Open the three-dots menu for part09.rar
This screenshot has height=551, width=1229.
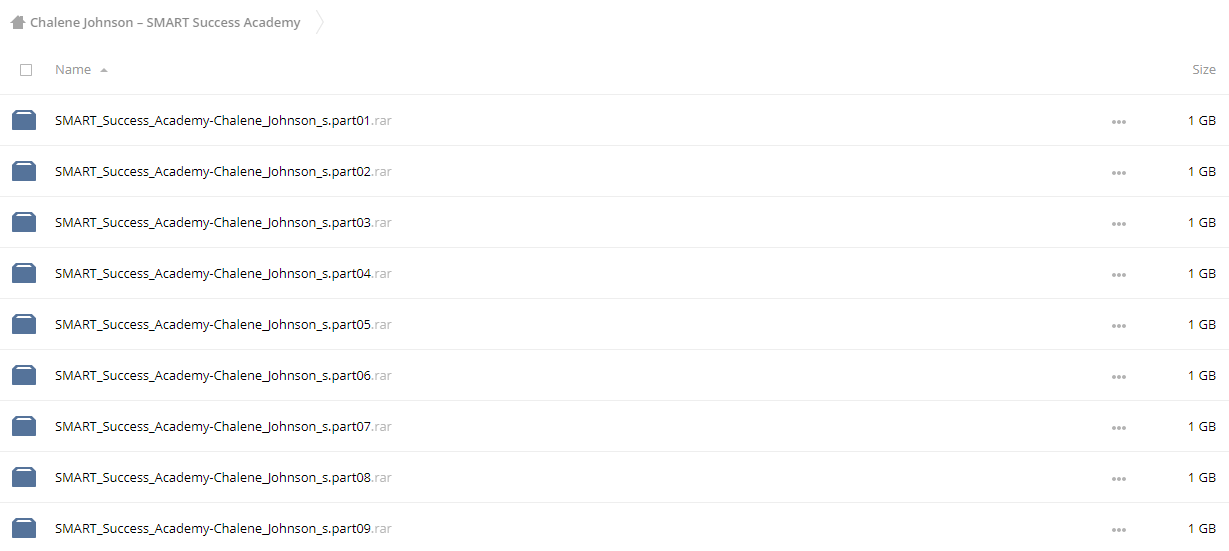(x=1118, y=530)
